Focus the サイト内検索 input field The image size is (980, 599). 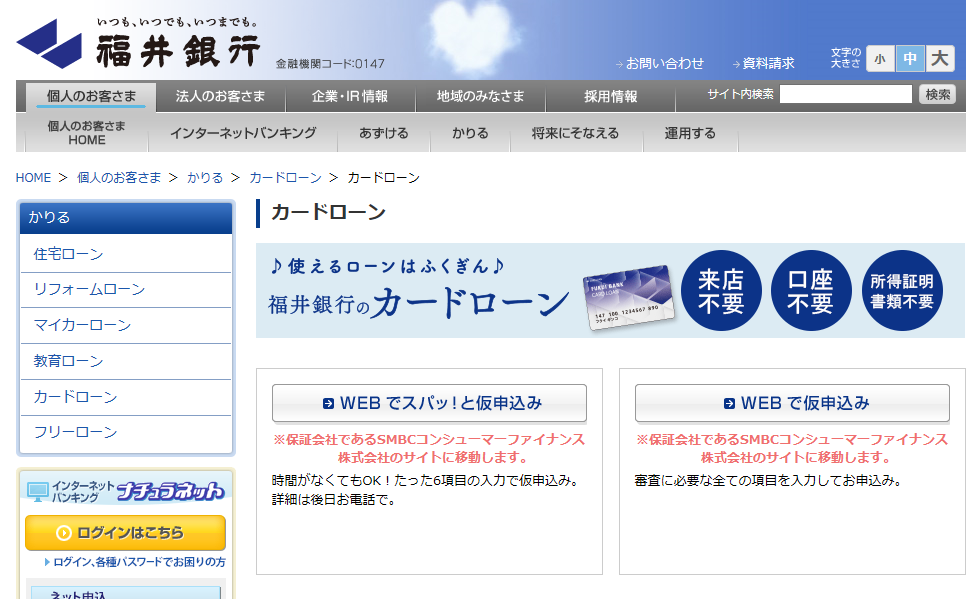846,94
